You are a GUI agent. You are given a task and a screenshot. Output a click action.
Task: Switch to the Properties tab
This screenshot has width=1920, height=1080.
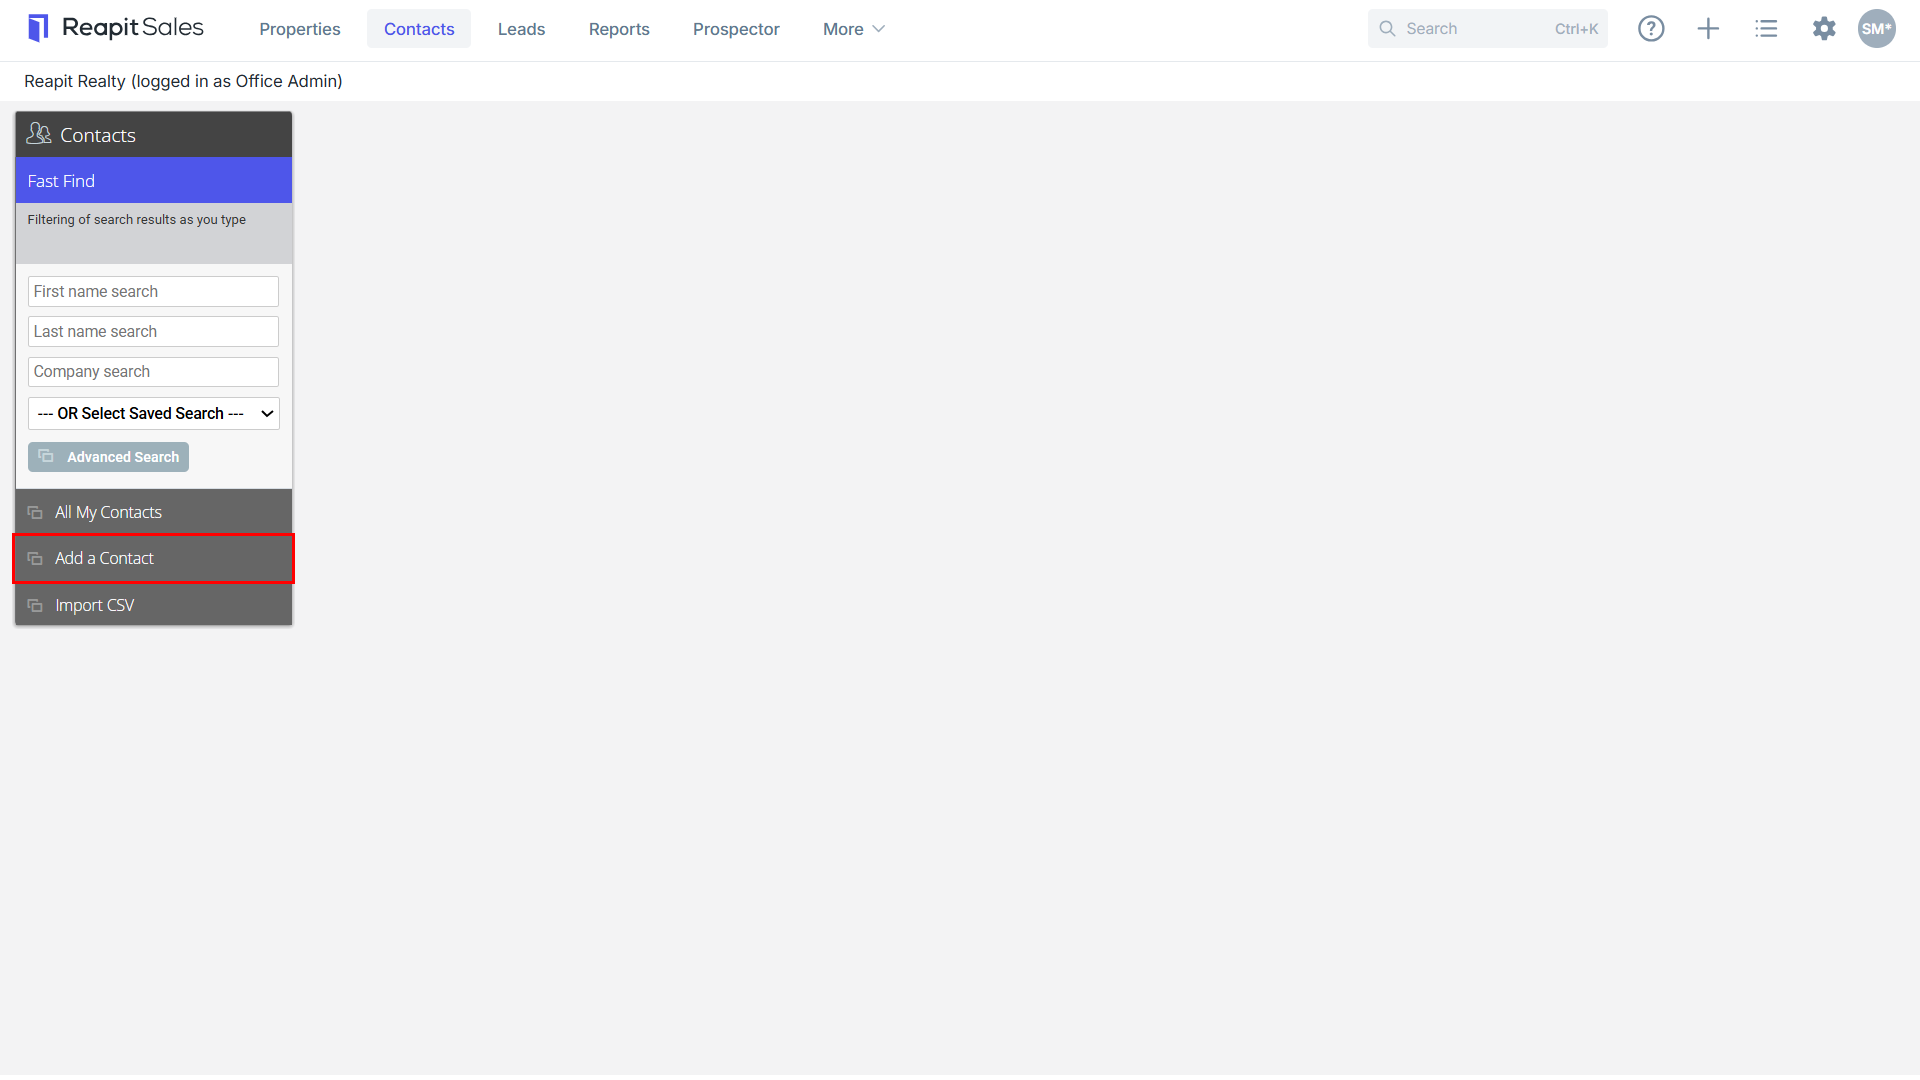[x=300, y=29]
